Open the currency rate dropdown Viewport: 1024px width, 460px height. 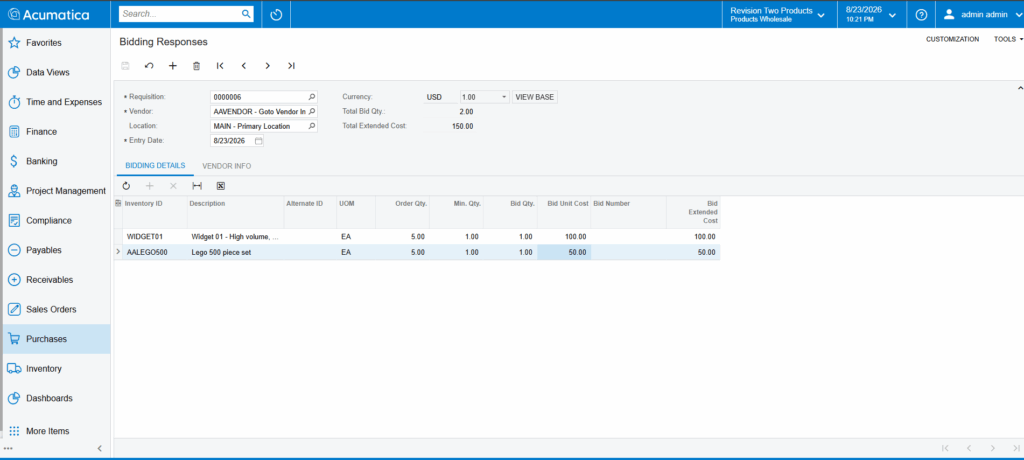coord(504,97)
